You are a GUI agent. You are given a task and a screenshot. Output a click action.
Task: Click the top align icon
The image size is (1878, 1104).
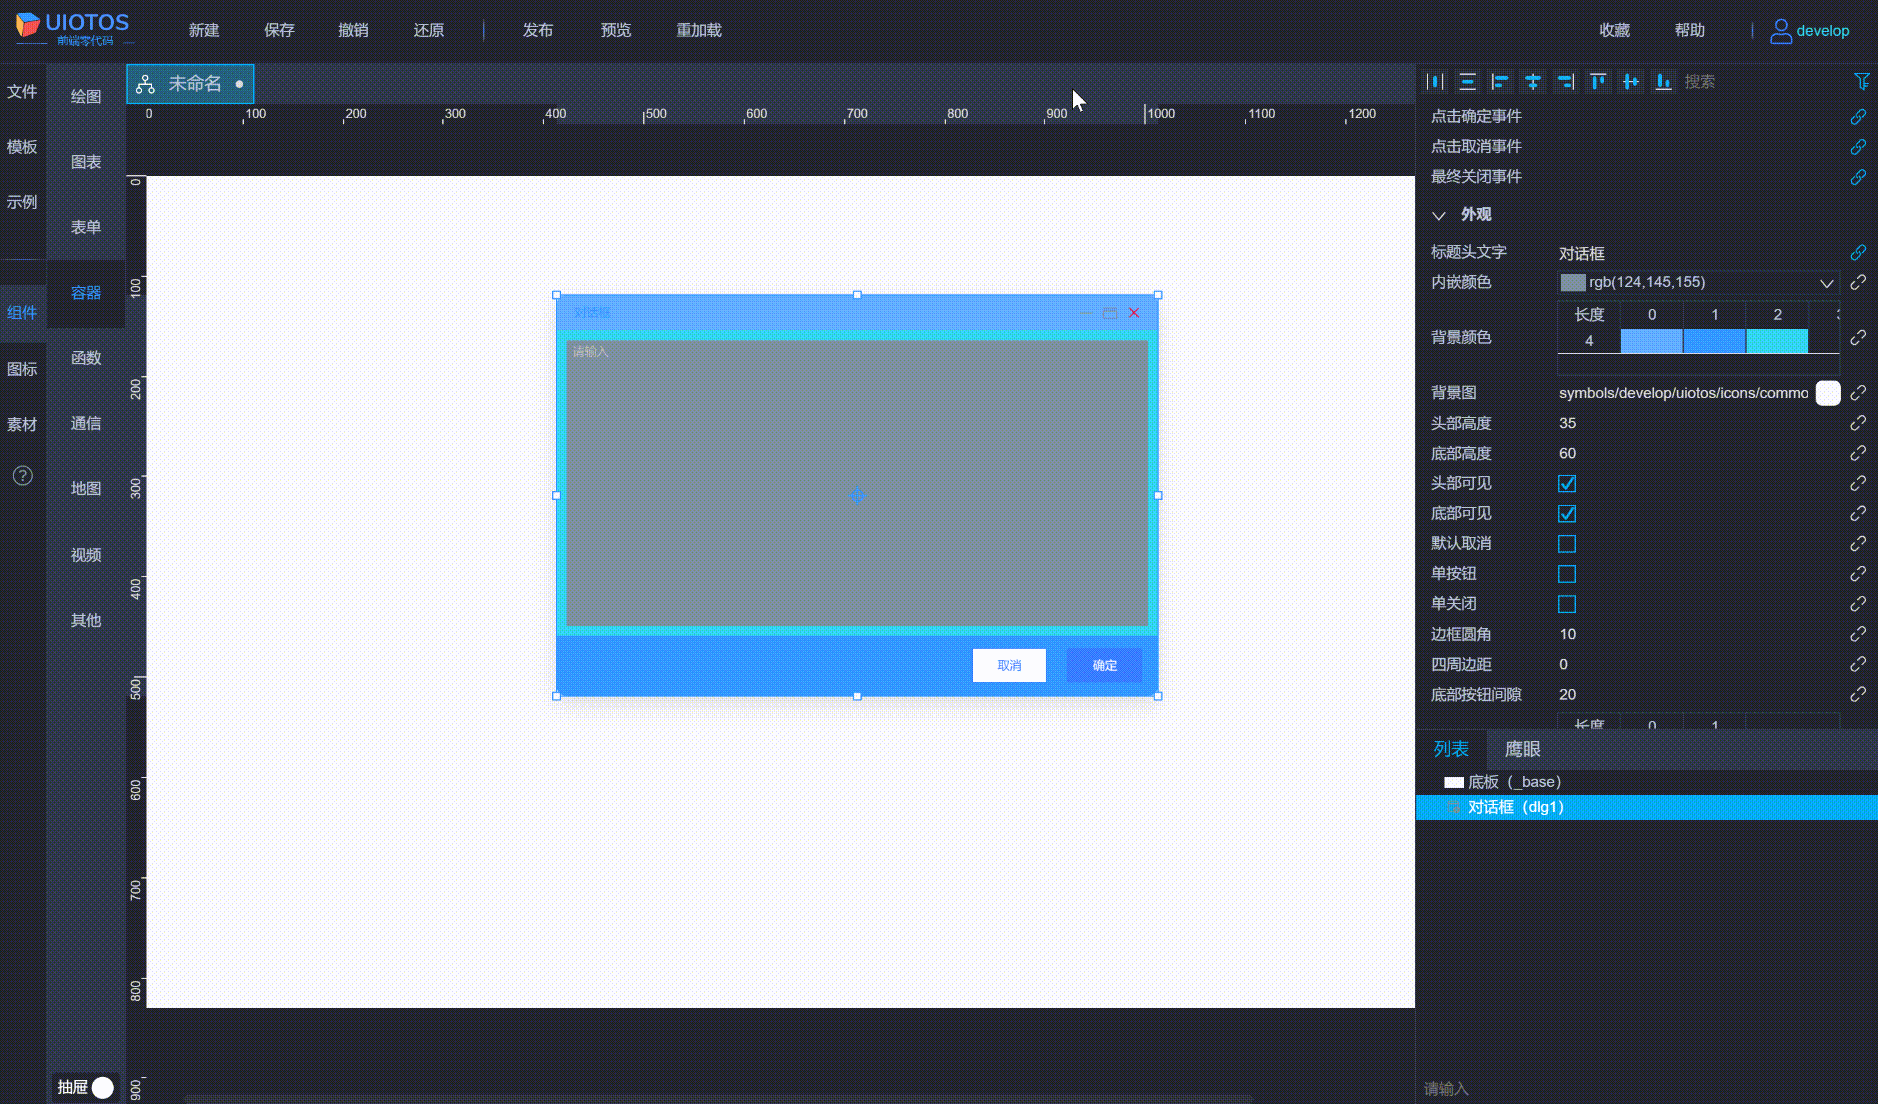pyautogui.click(x=1597, y=81)
